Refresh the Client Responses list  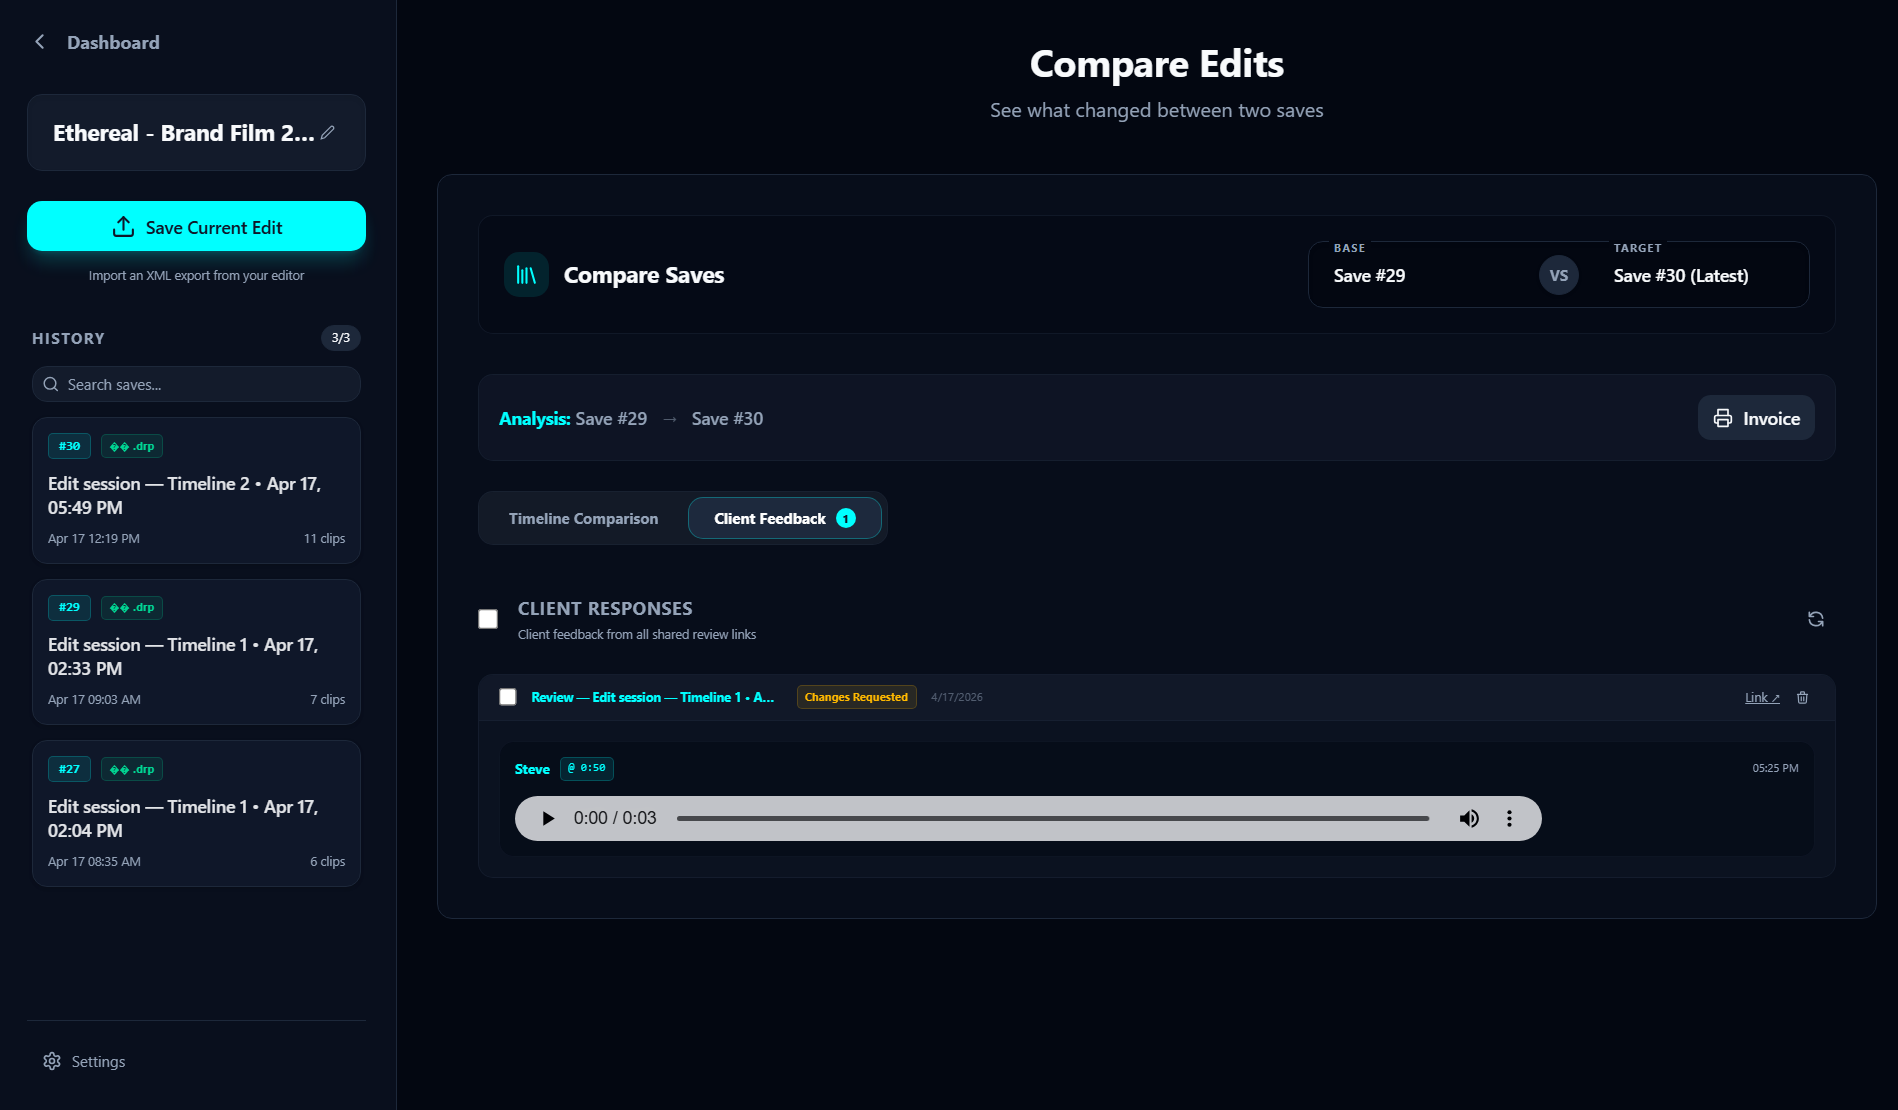point(1815,619)
